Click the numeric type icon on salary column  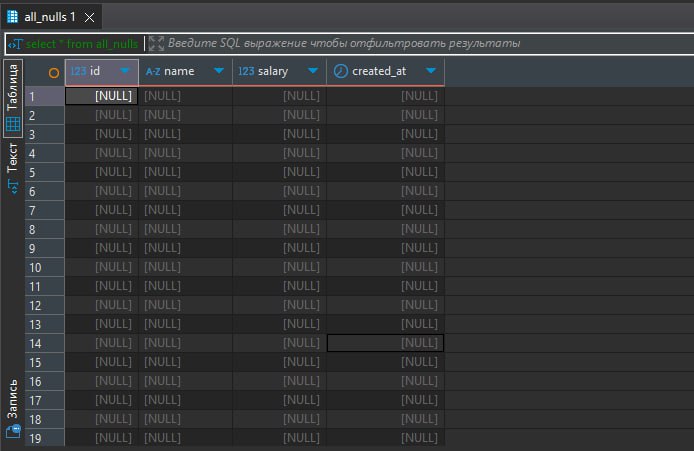click(x=246, y=71)
